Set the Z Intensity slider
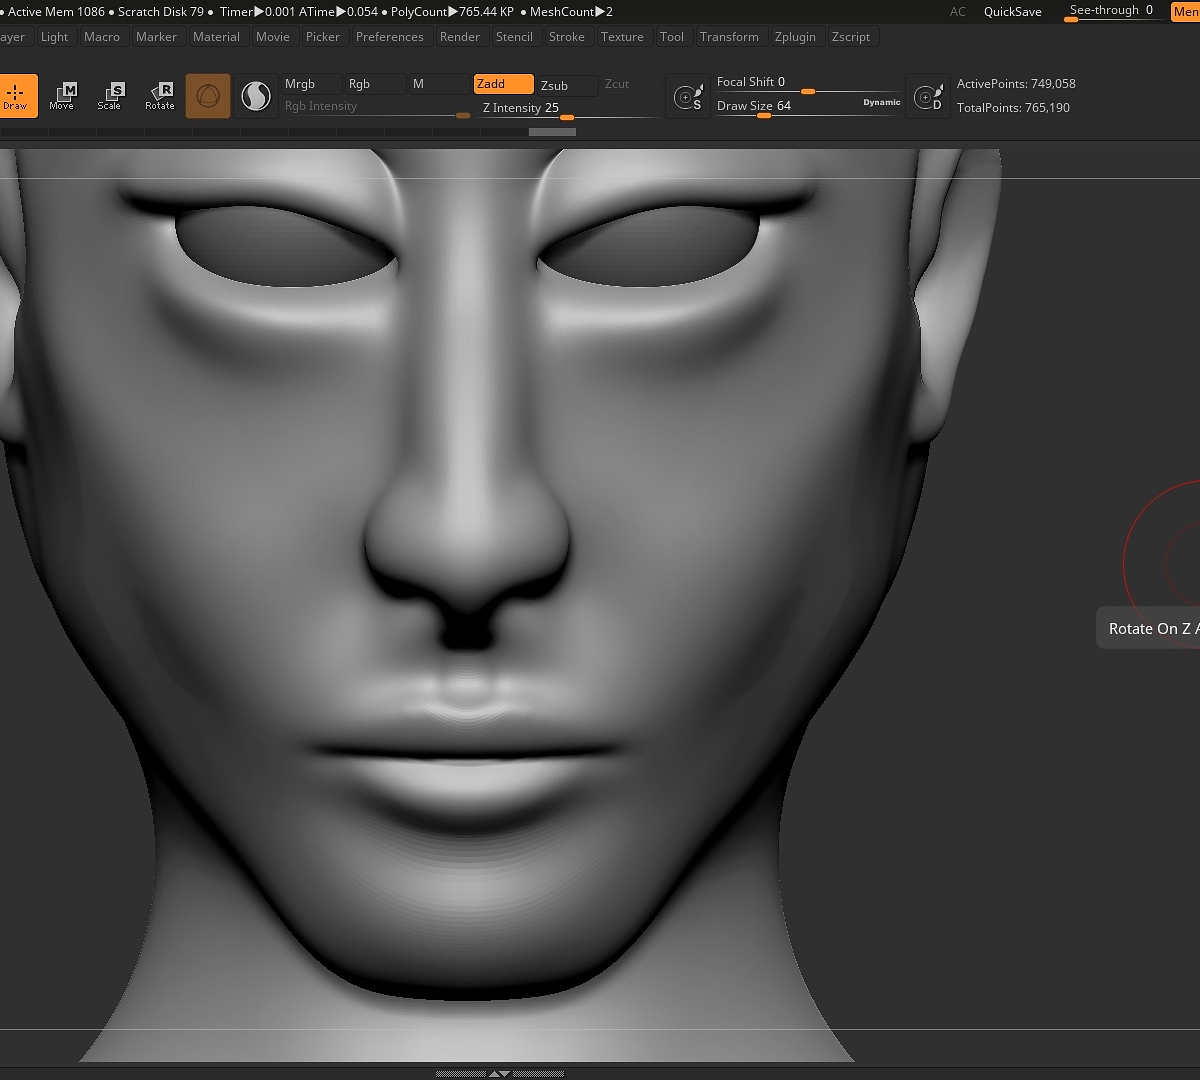 [x=568, y=108]
